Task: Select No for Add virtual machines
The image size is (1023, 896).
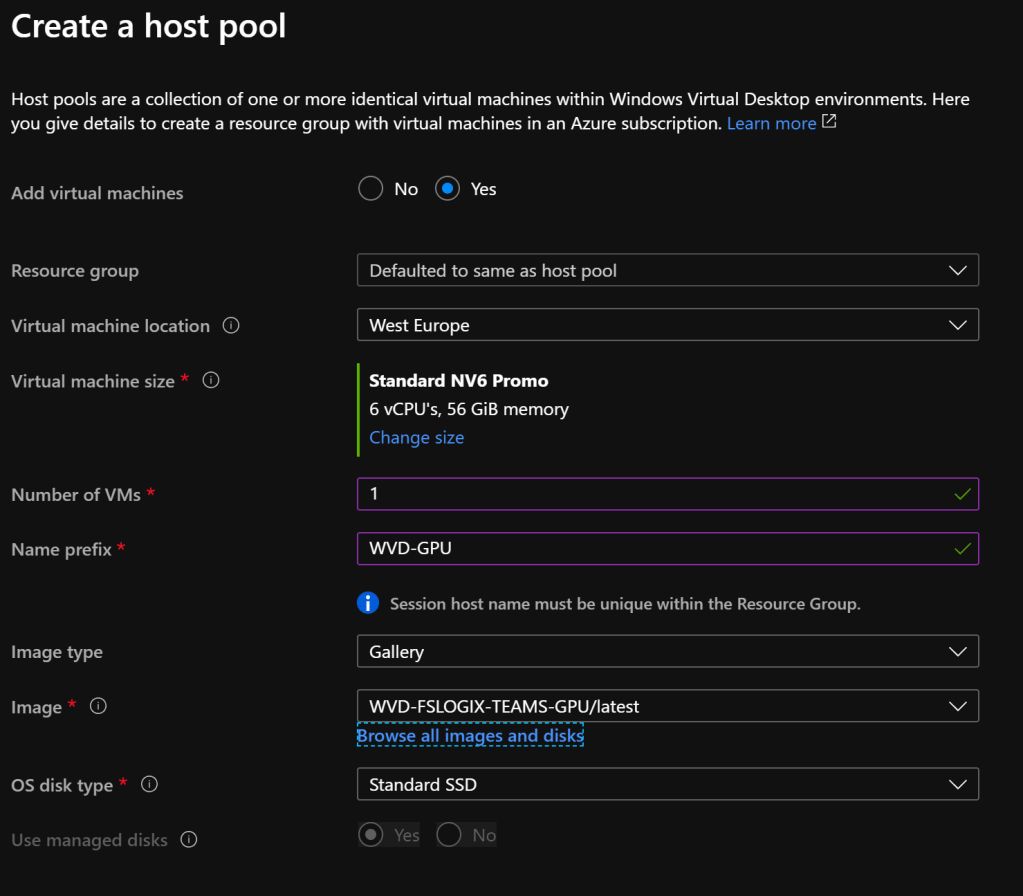Action: (x=371, y=189)
